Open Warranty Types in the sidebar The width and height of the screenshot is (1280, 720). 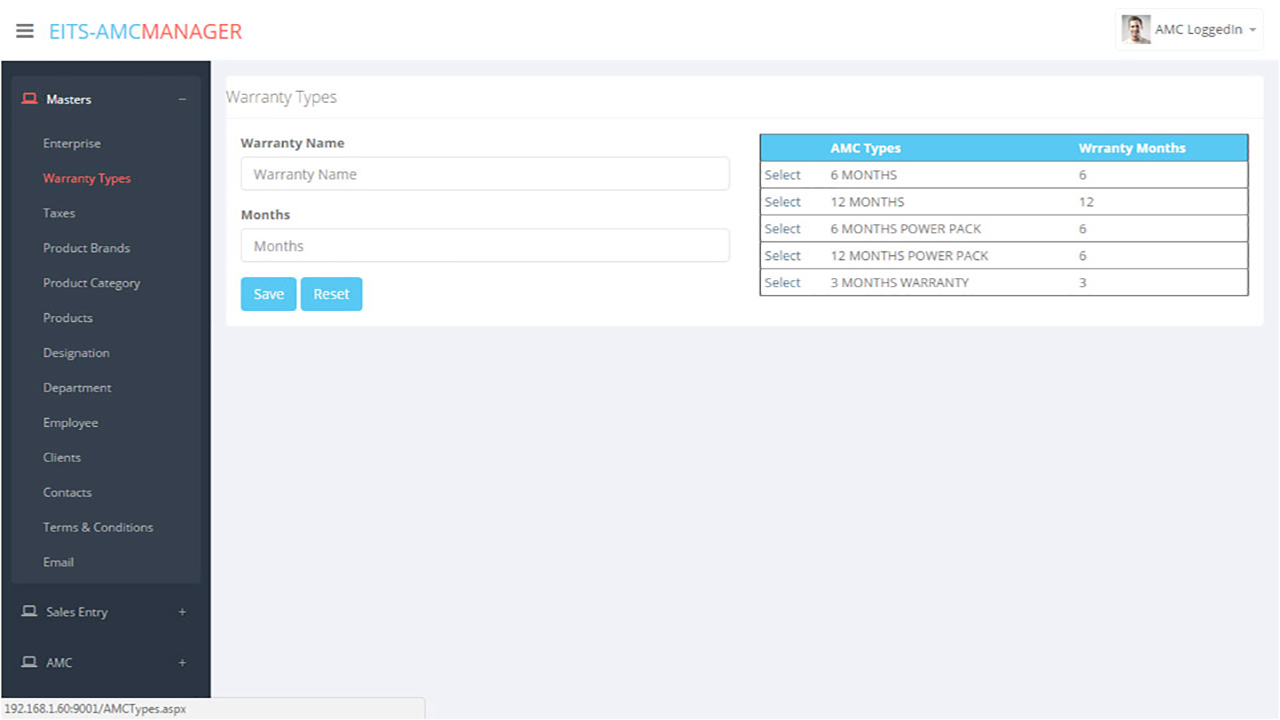(87, 178)
